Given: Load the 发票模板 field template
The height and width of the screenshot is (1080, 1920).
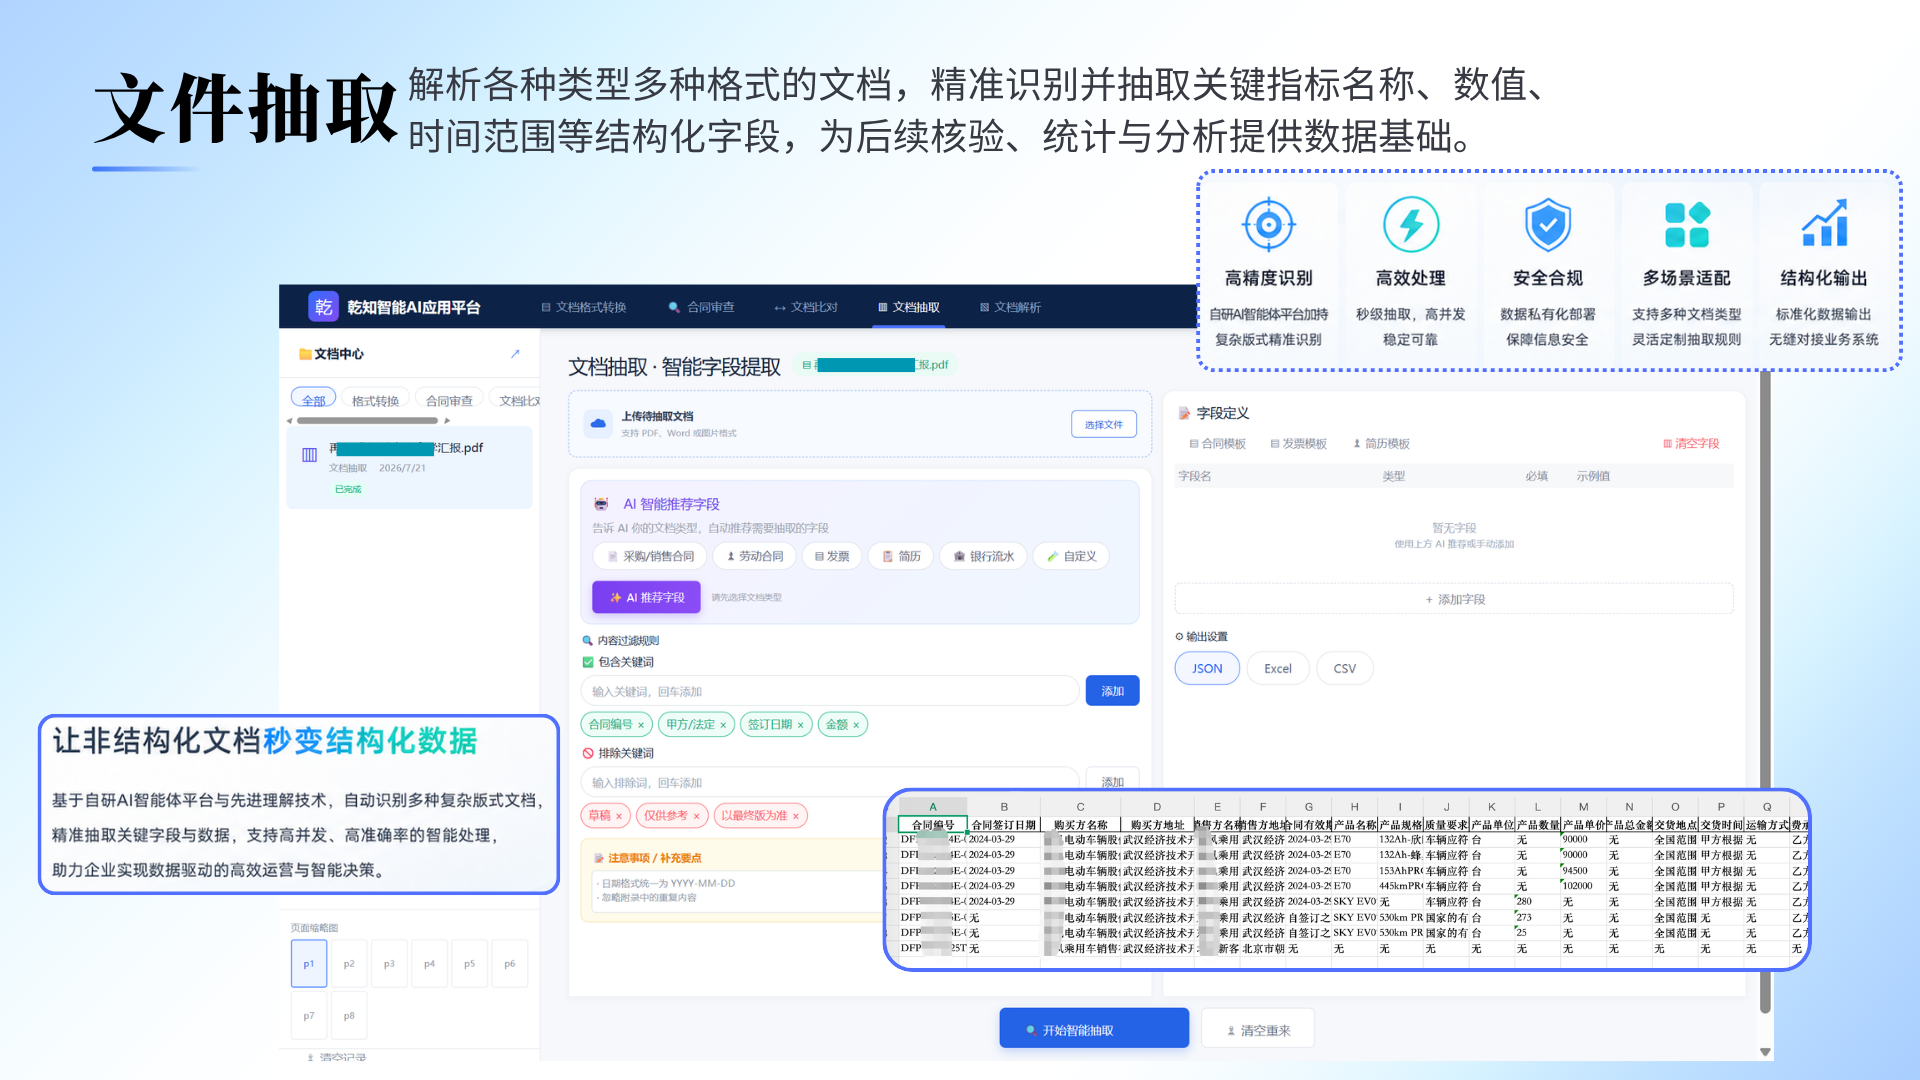Looking at the screenshot, I should tap(1298, 444).
